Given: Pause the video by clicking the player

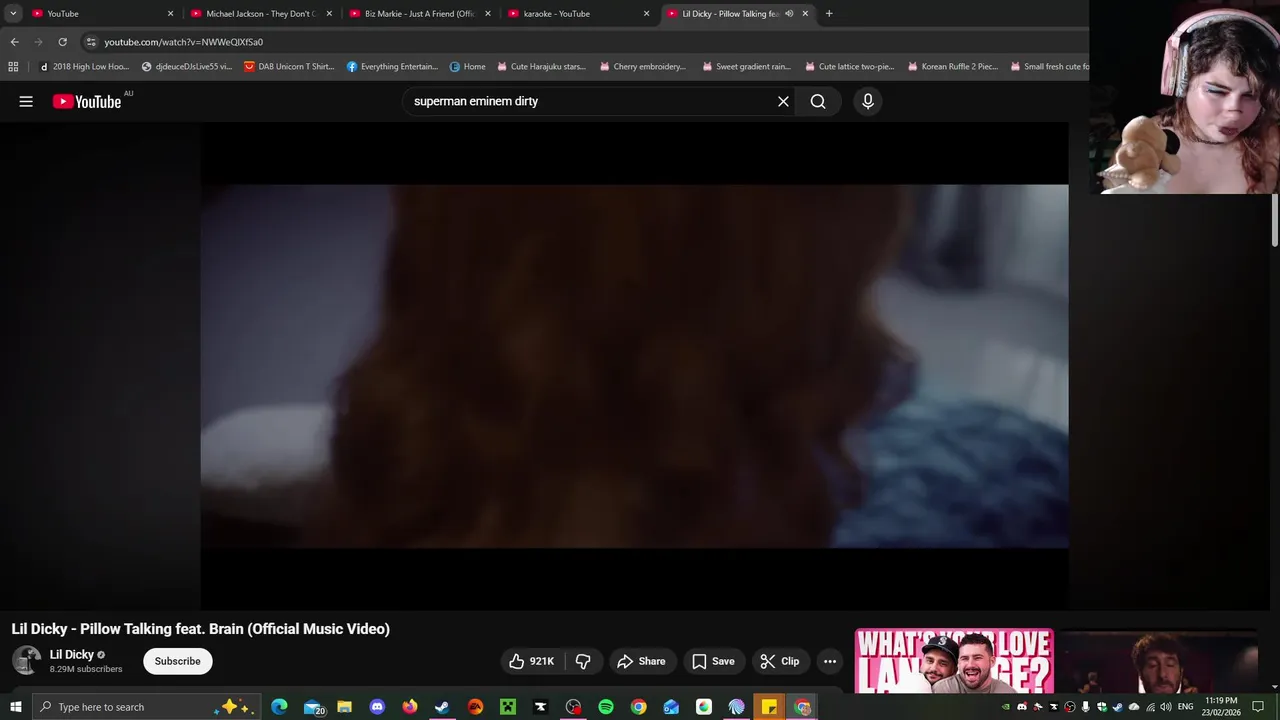Looking at the screenshot, I should coord(634,366).
